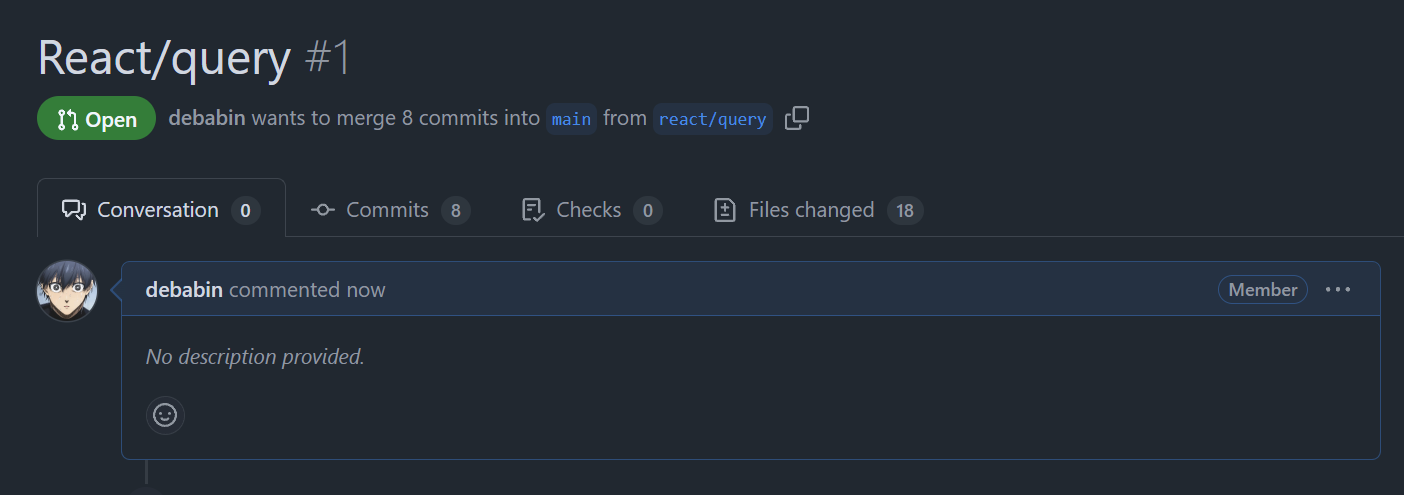Click the Checks tab checklist icon
The image size is (1404, 495).
click(x=533, y=210)
